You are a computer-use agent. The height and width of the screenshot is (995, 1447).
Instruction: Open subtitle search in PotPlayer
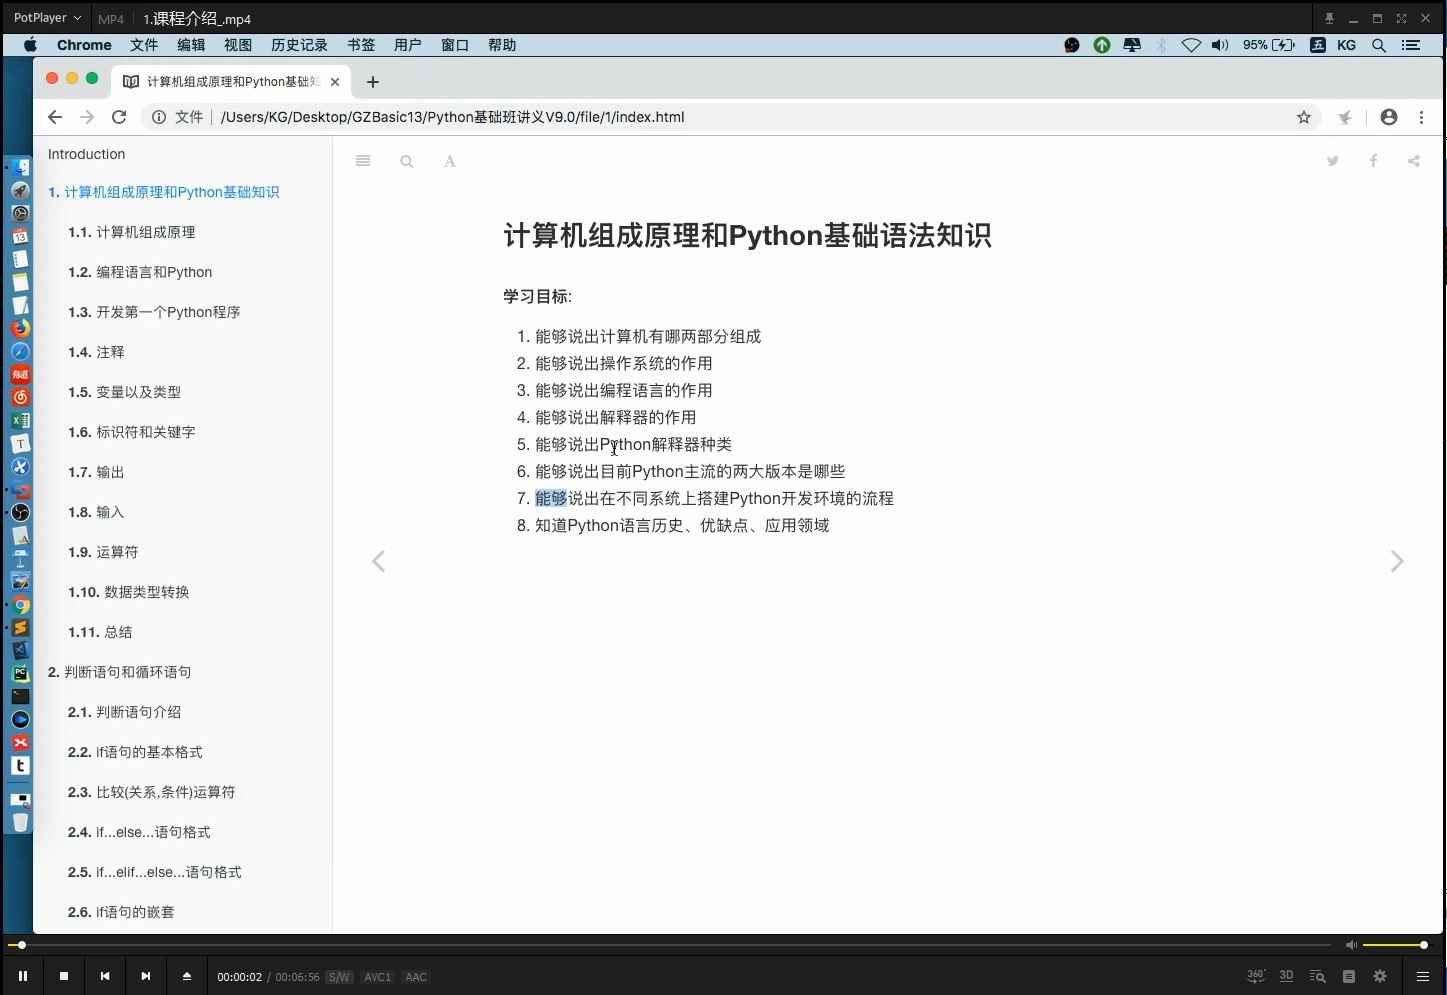pyautogui.click(x=1317, y=976)
